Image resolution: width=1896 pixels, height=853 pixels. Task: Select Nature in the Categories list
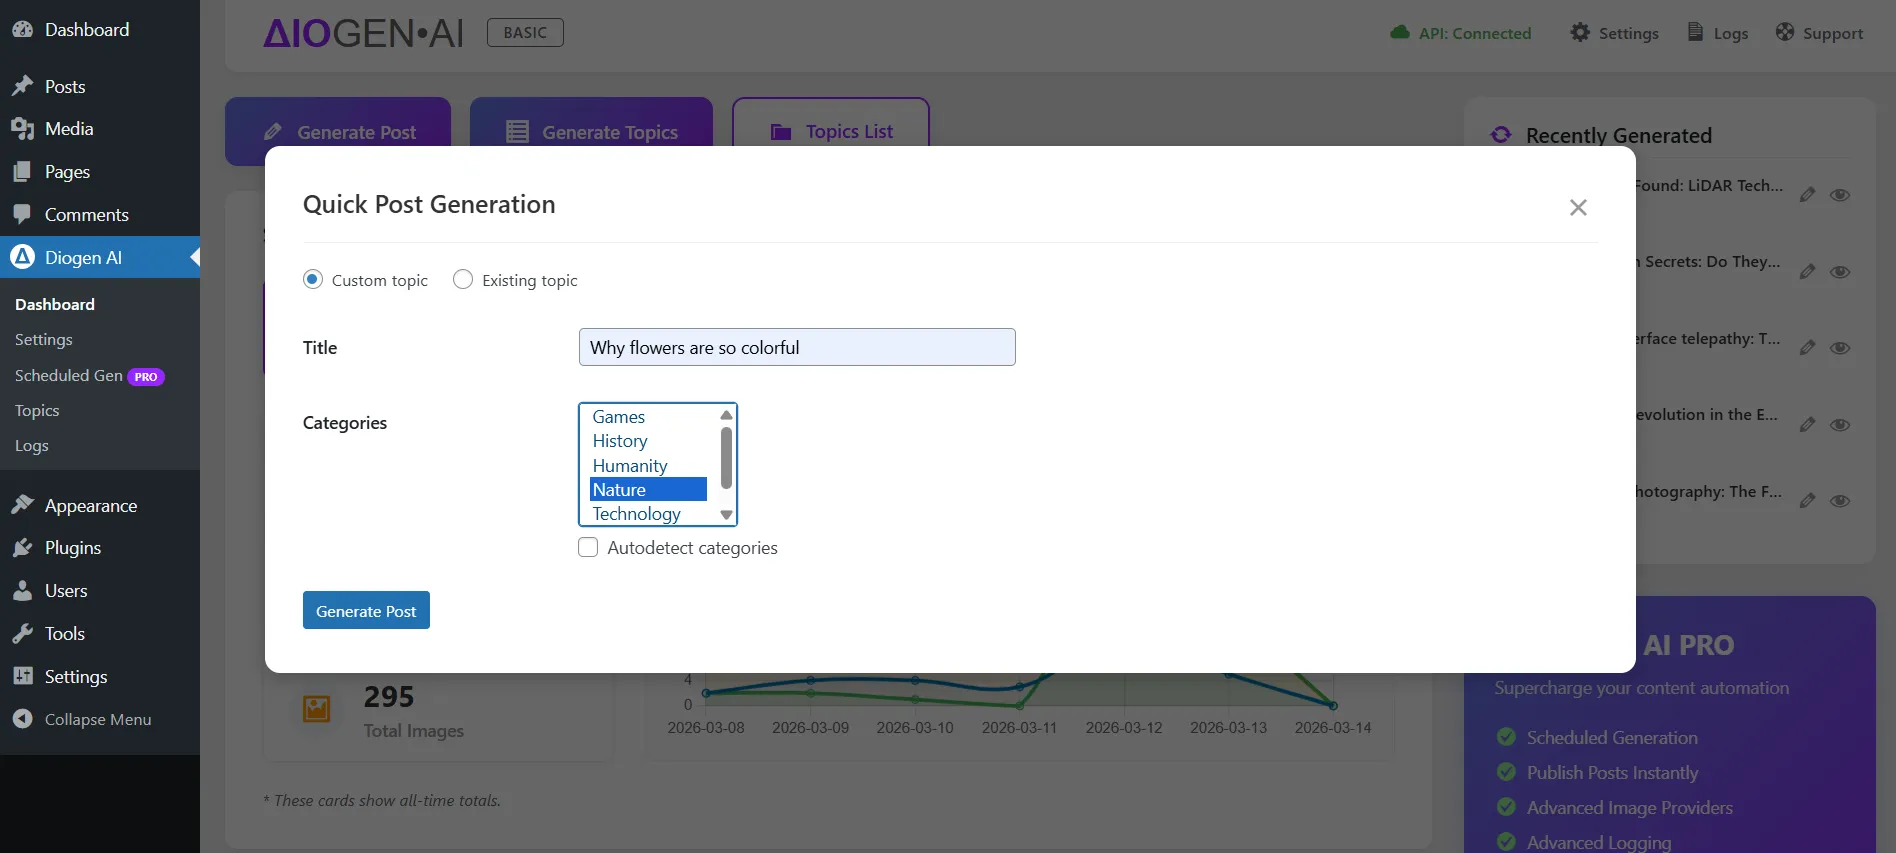(649, 490)
